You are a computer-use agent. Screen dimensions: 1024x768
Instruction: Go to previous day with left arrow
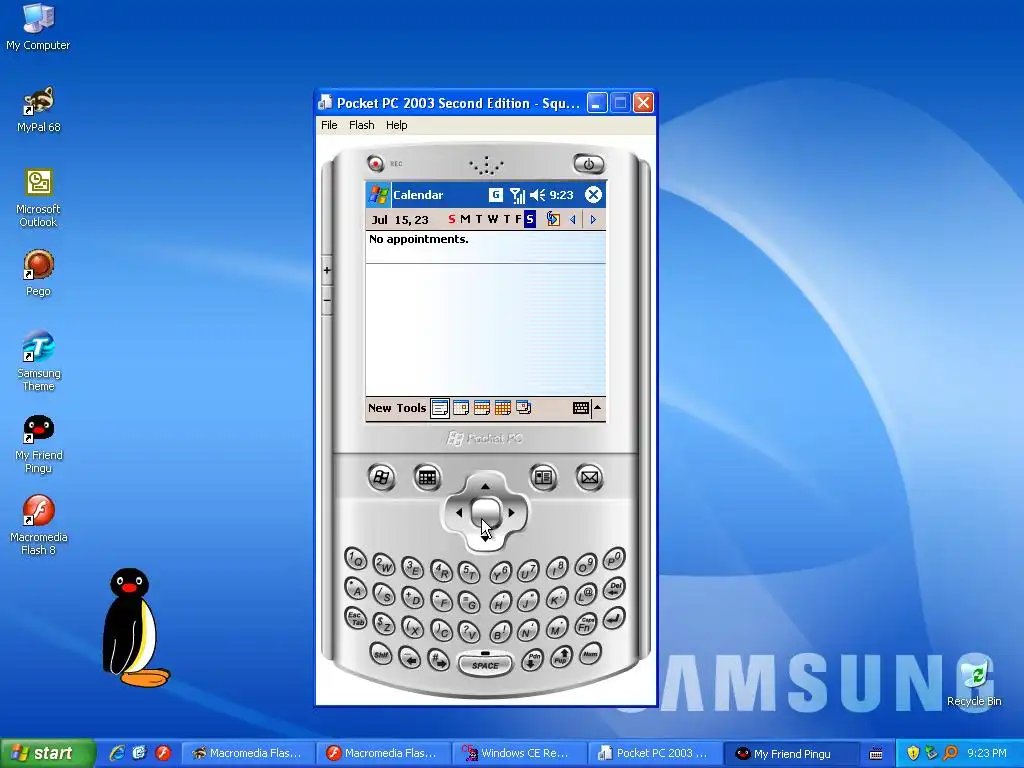(x=573, y=219)
